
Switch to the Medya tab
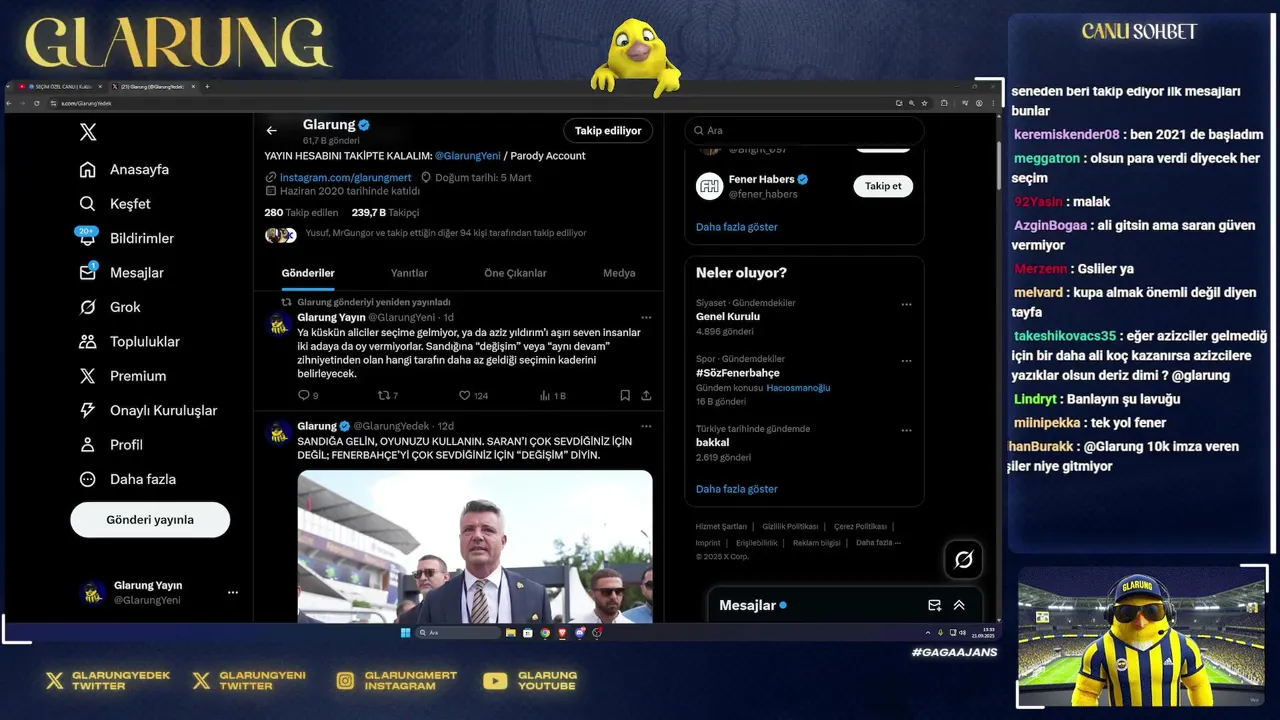[x=619, y=273]
